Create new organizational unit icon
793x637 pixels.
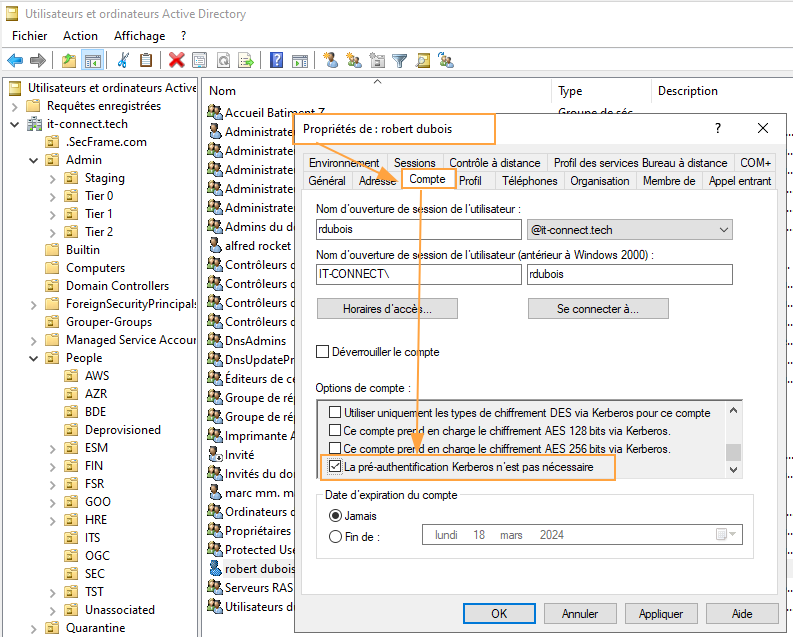point(377,61)
